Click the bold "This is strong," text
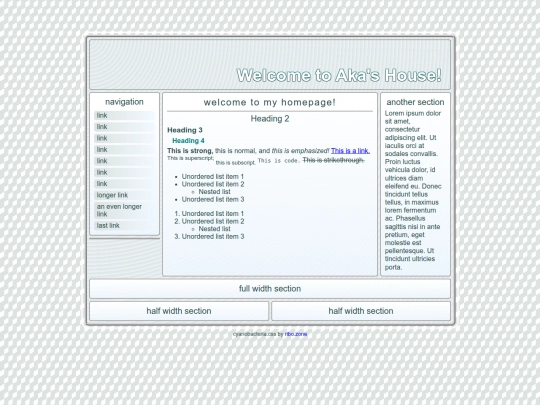The image size is (540, 405). point(190,151)
